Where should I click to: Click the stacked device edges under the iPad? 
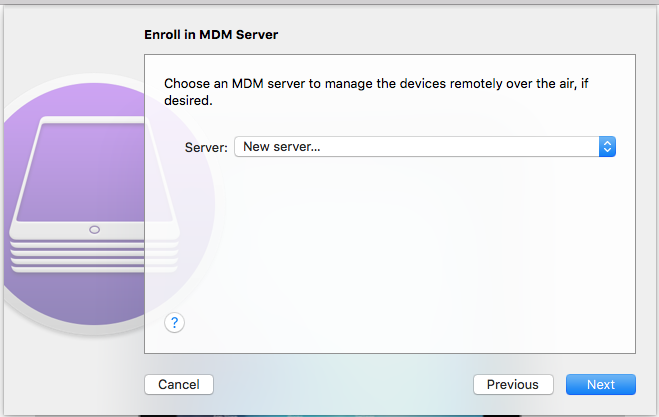(x=95, y=256)
